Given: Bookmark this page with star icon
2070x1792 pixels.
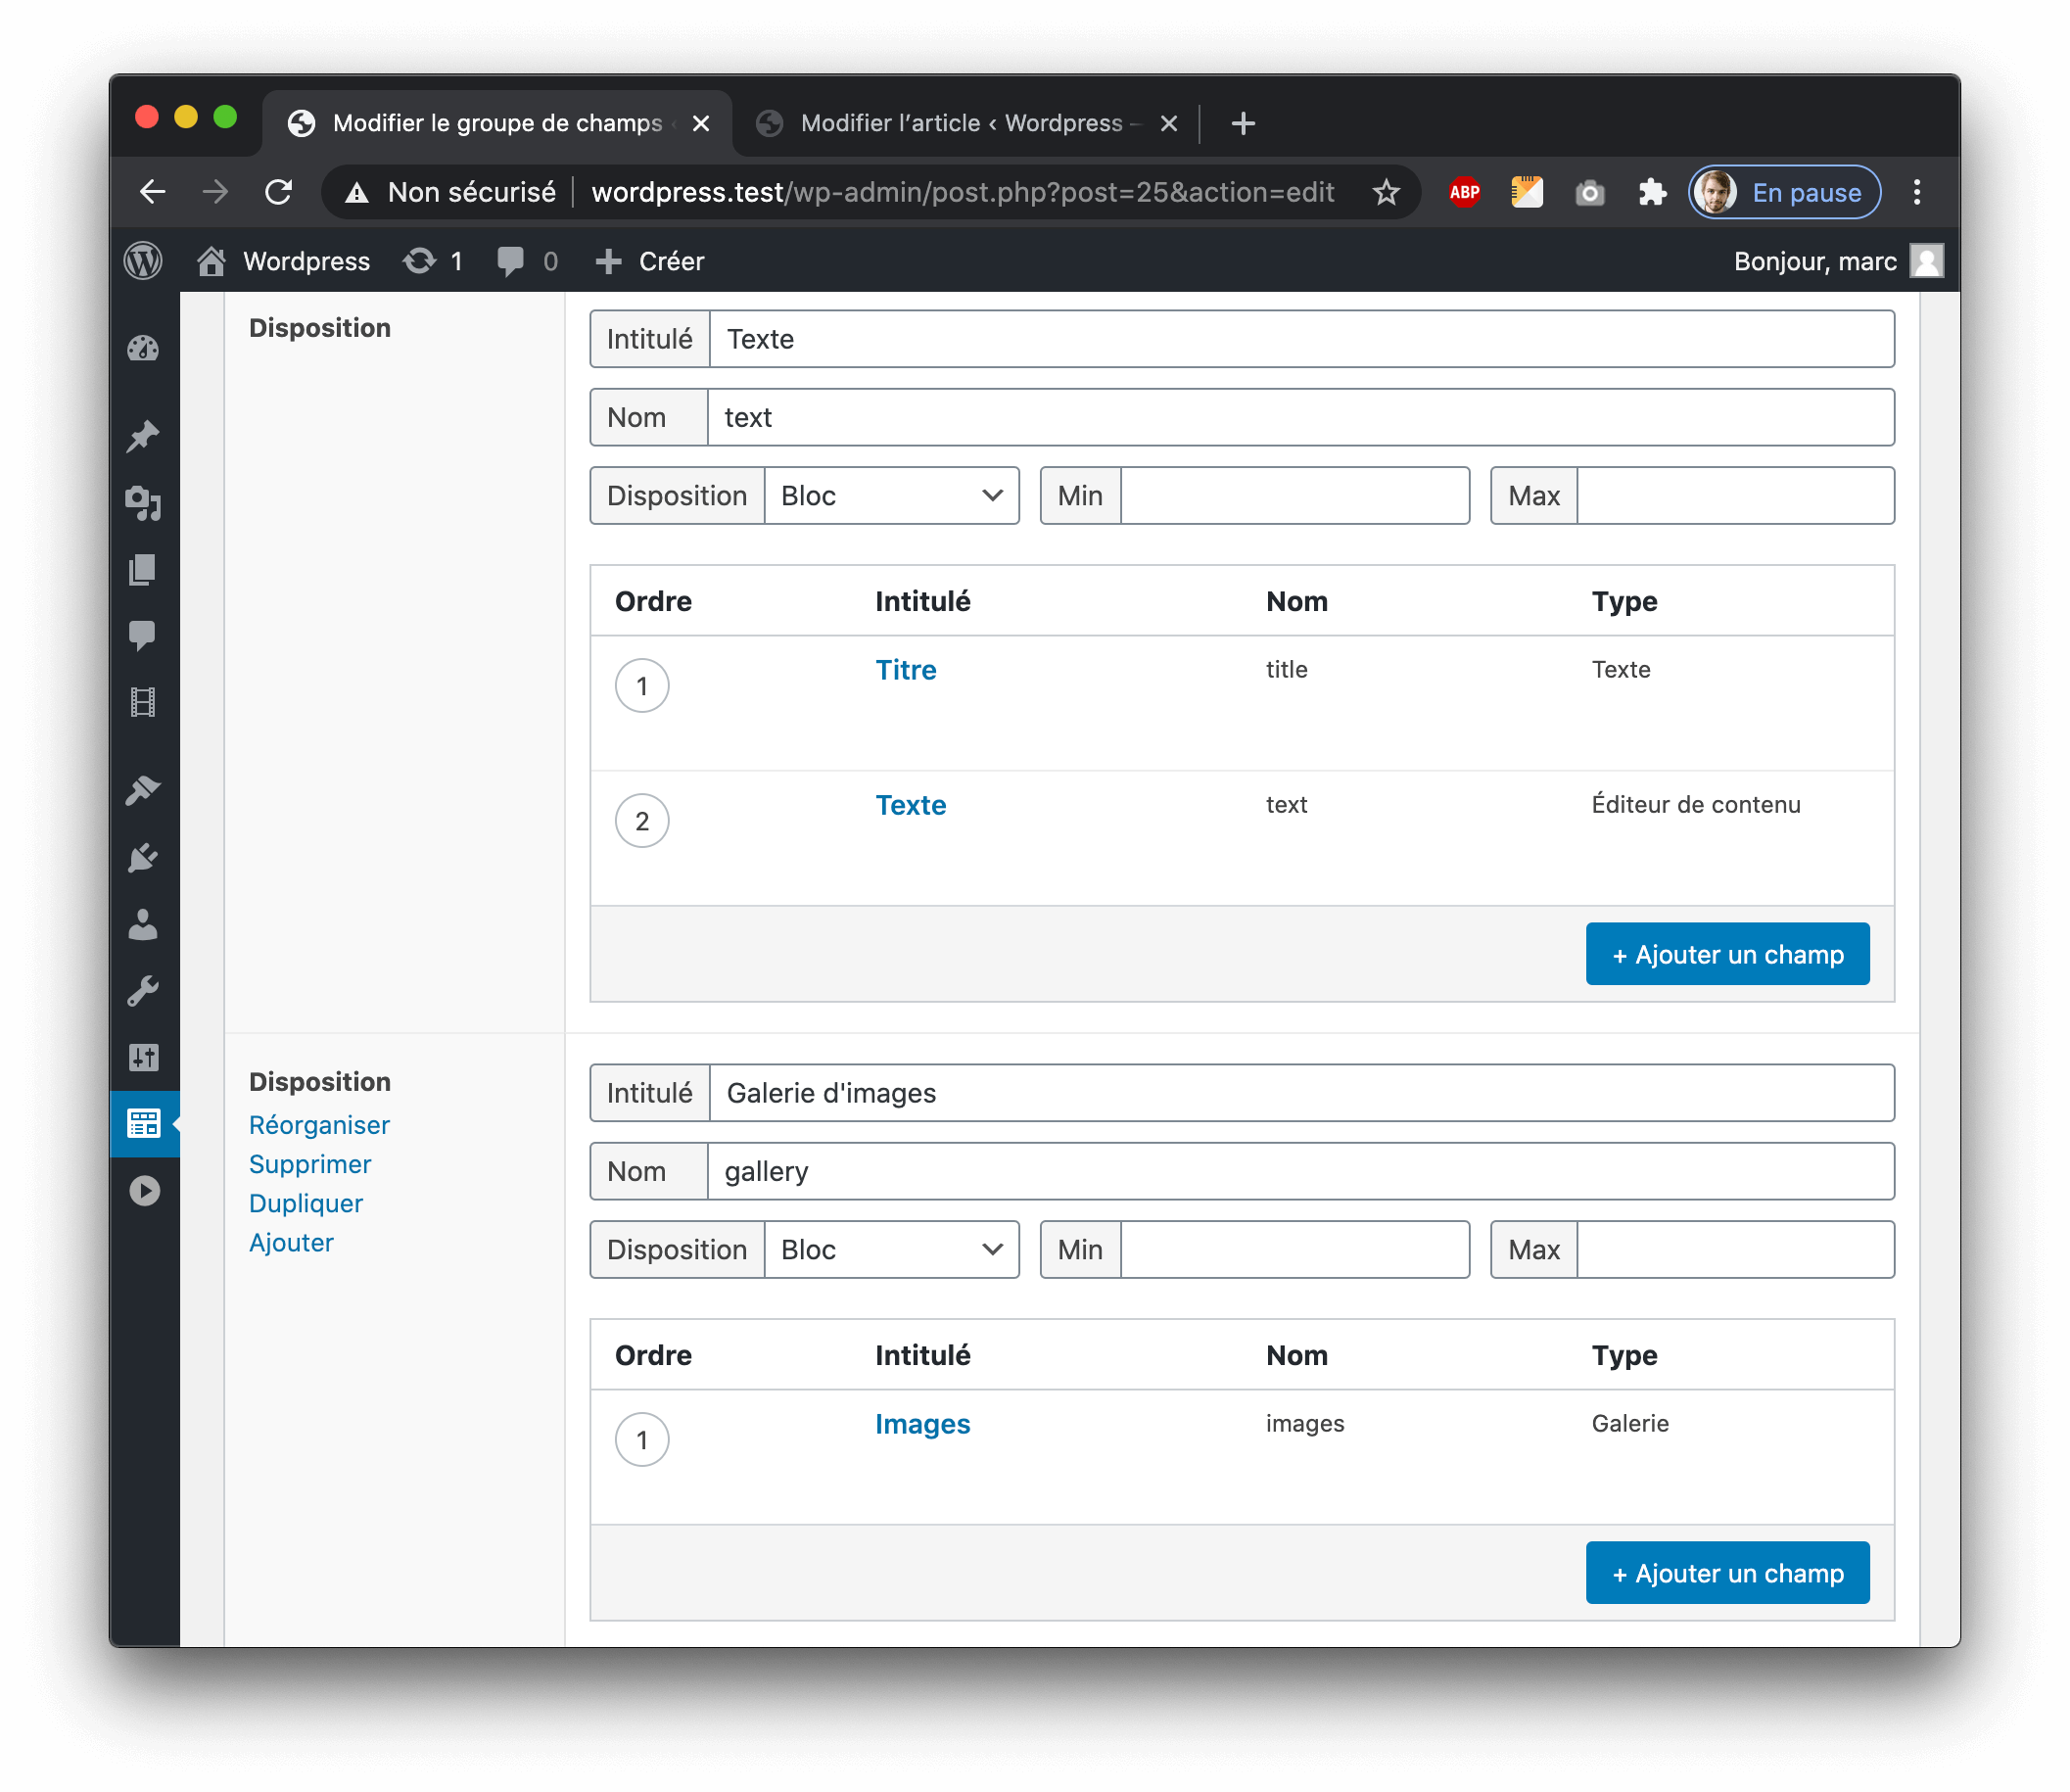Looking at the screenshot, I should [x=1385, y=192].
